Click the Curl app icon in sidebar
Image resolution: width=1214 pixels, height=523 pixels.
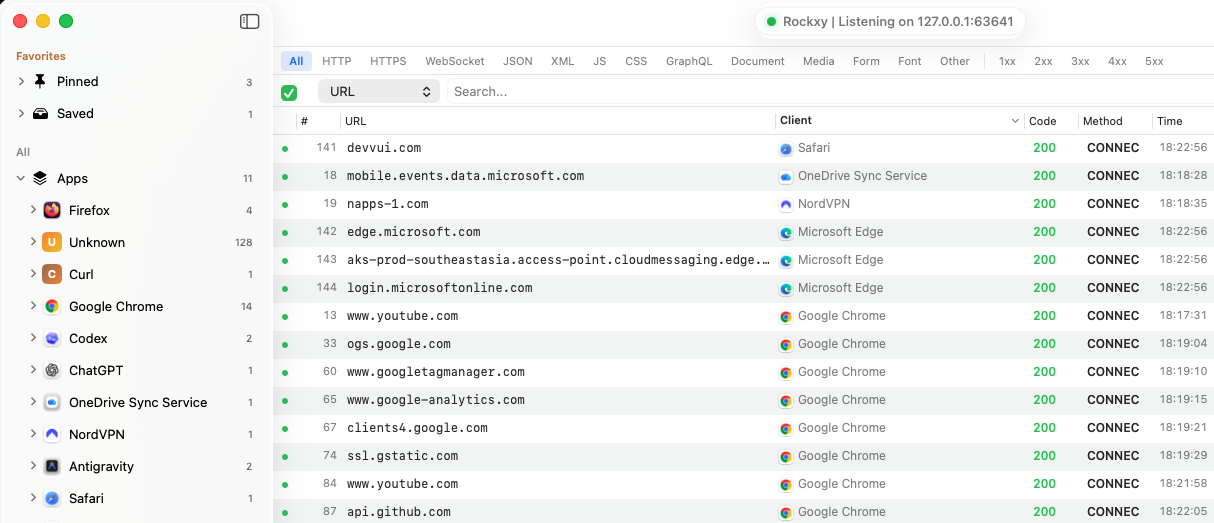click(x=52, y=274)
